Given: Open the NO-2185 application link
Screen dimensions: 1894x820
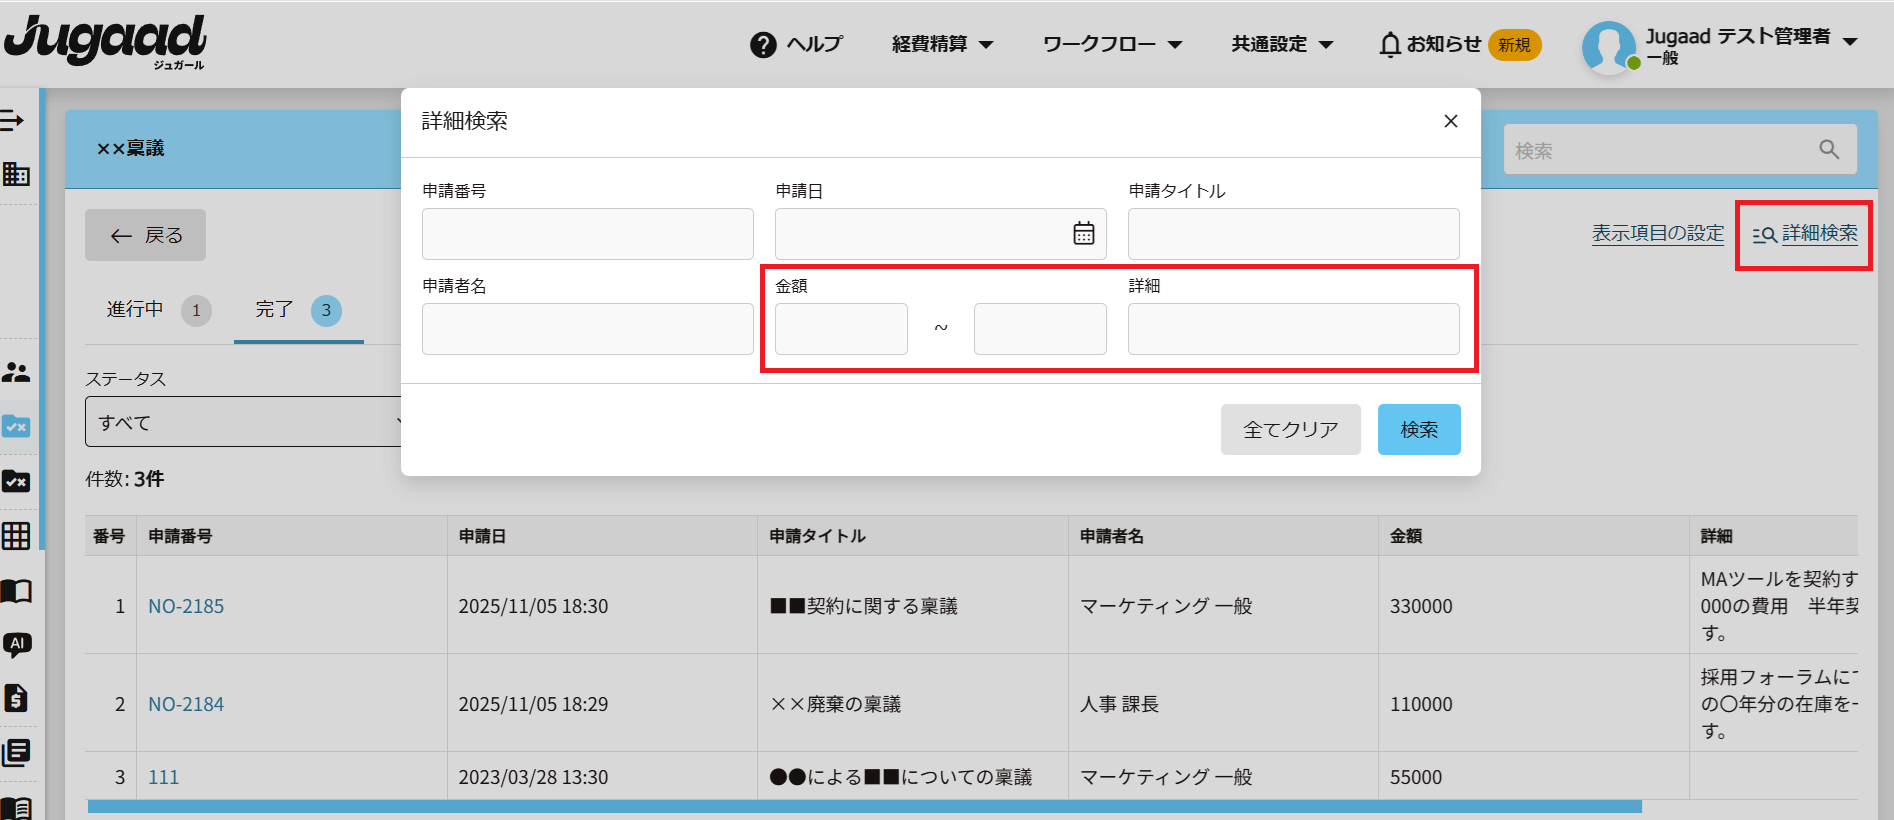Looking at the screenshot, I should (x=186, y=606).
